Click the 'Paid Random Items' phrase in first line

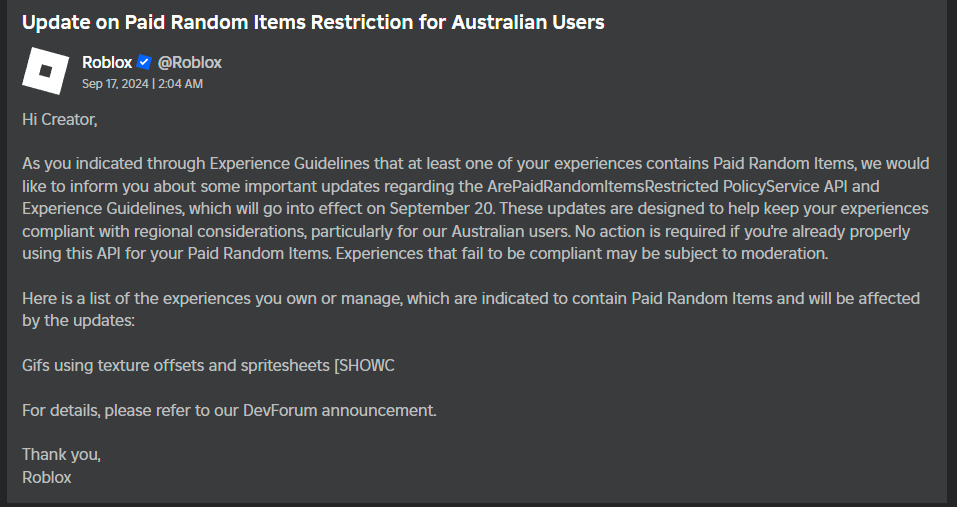pos(784,164)
